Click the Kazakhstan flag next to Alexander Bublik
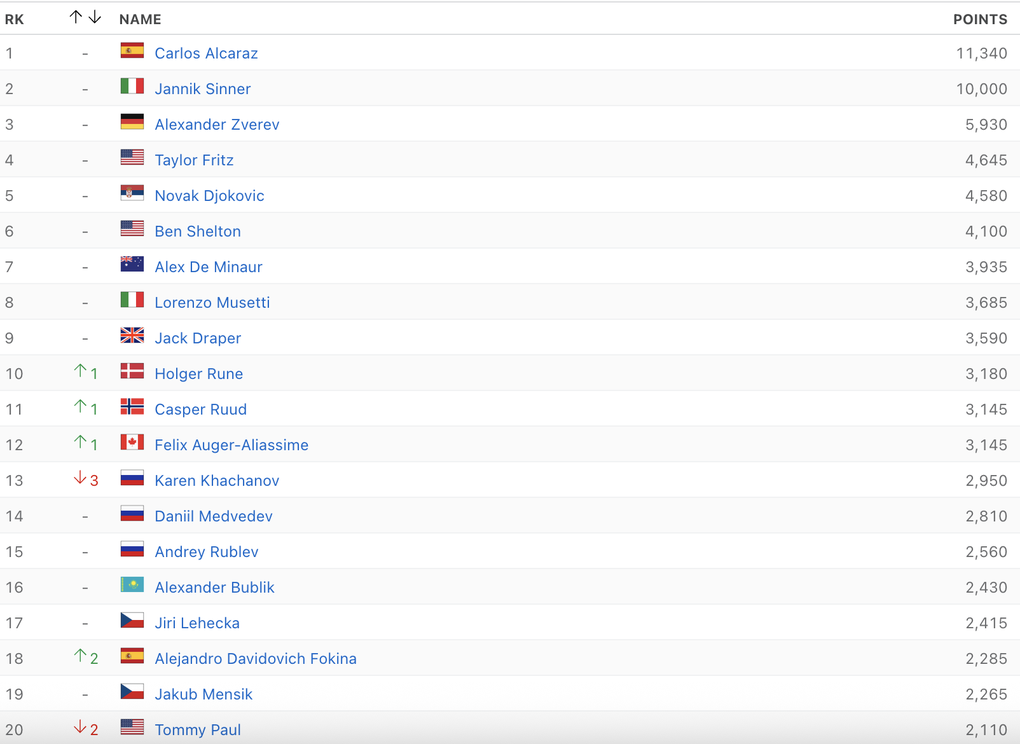 [x=132, y=586]
